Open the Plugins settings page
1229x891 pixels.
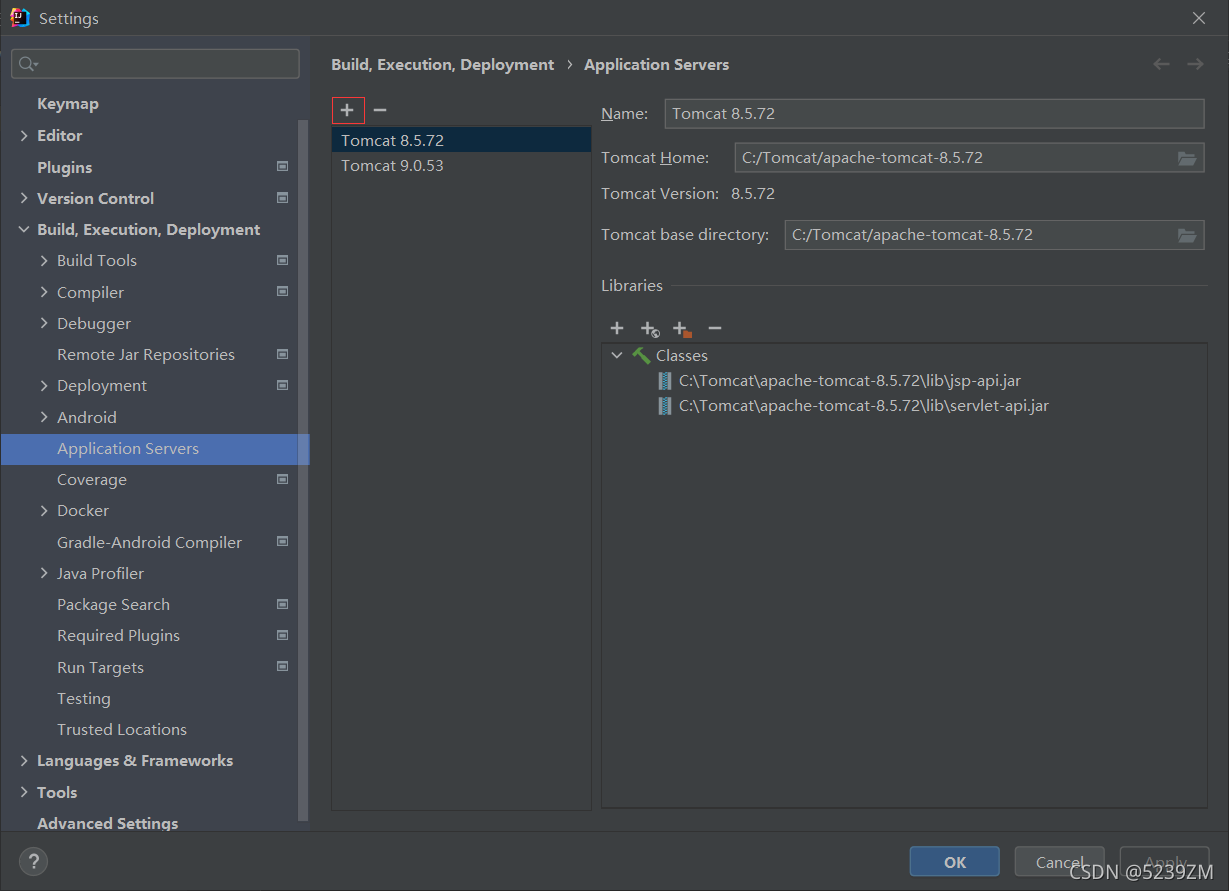pyautogui.click(x=64, y=167)
